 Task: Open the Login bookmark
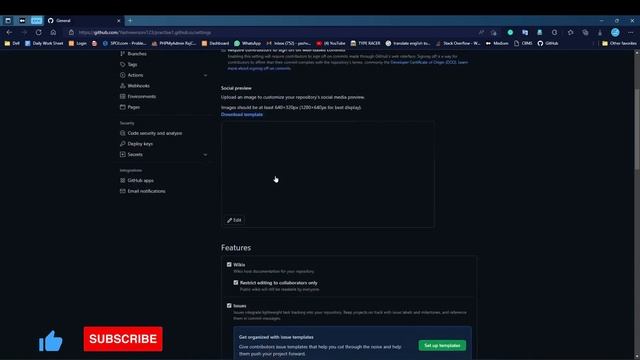[78, 43]
